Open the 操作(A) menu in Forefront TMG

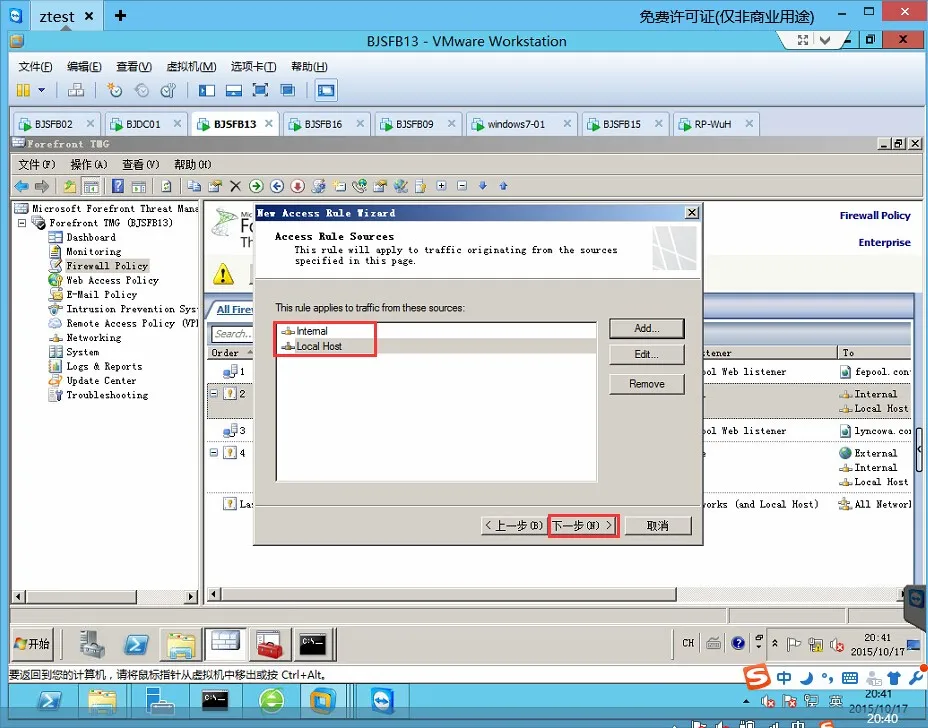pyautogui.click(x=89, y=165)
